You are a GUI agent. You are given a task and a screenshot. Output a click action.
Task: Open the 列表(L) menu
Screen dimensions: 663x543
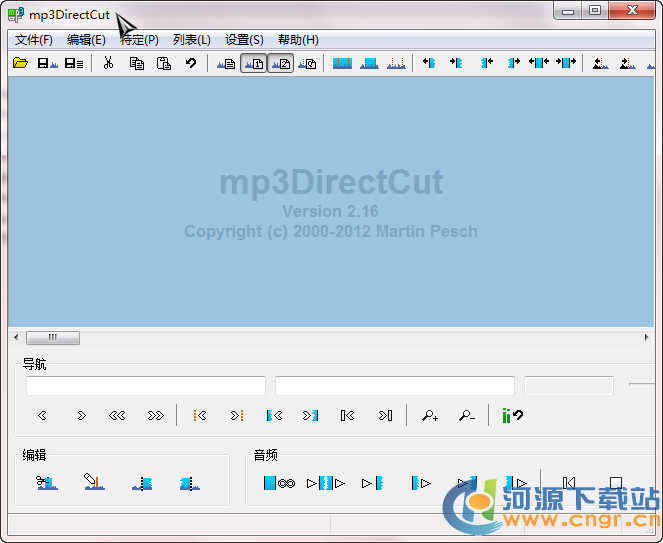click(191, 40)
